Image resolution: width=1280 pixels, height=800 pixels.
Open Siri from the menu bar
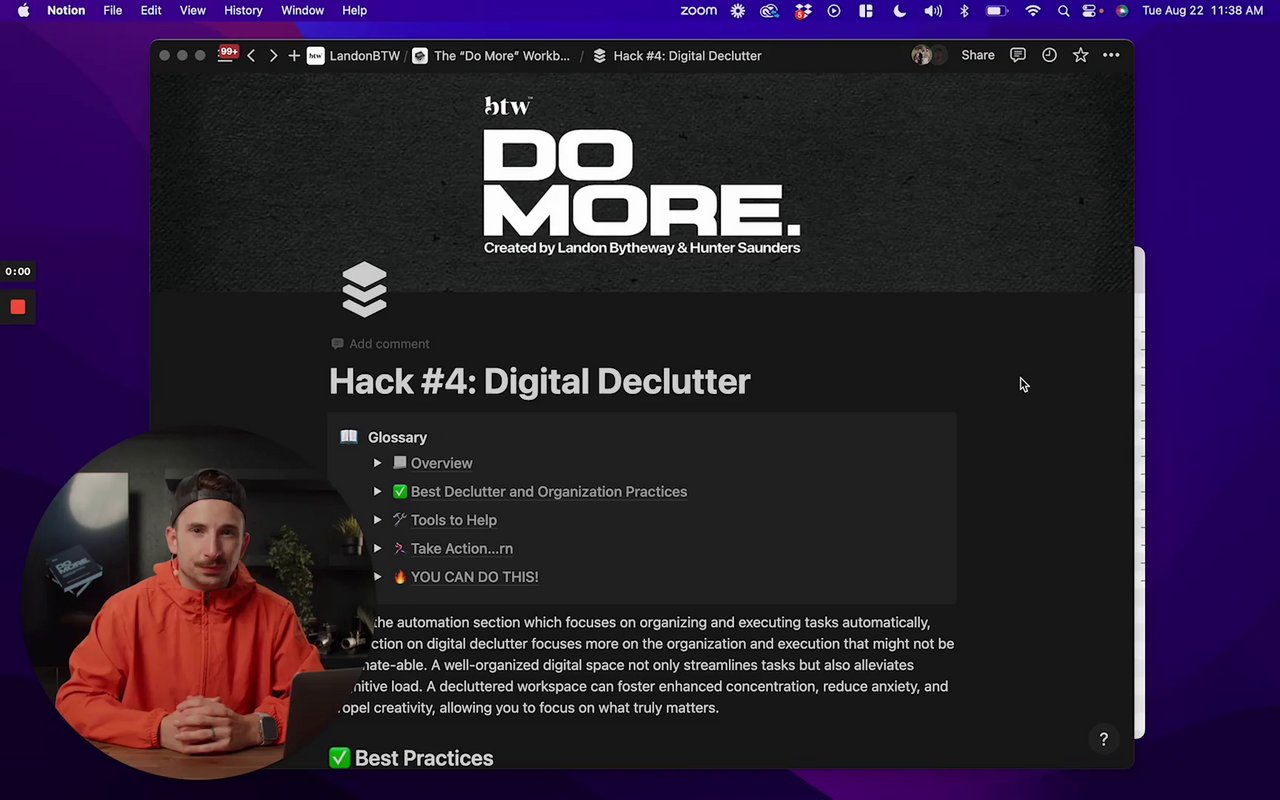(x=1122, y=10)
